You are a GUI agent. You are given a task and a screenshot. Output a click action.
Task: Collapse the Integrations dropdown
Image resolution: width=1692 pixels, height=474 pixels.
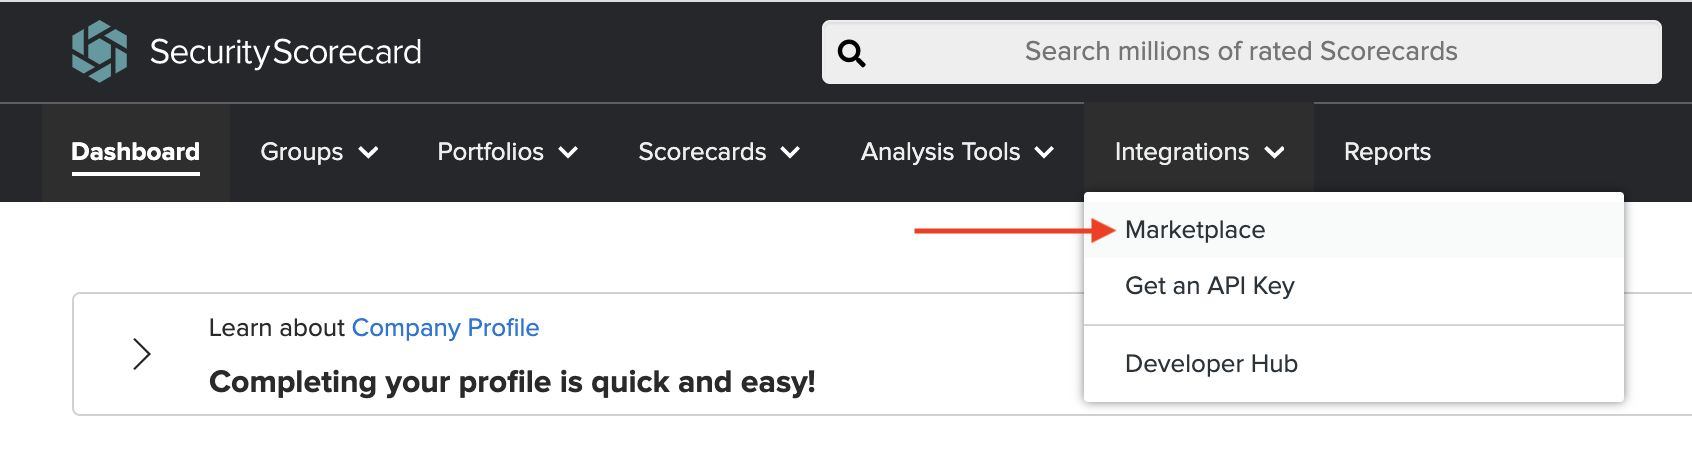tap(1199, 152)
